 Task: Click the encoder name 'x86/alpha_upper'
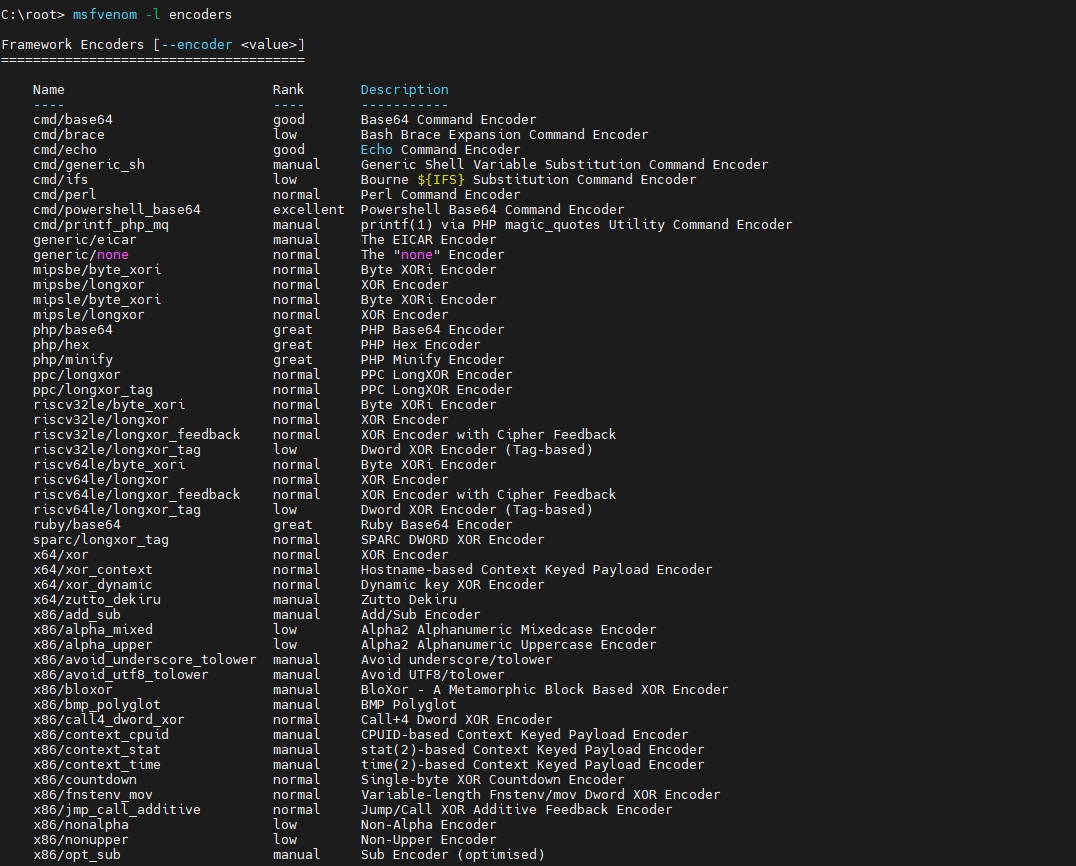(x=93, y=645)
